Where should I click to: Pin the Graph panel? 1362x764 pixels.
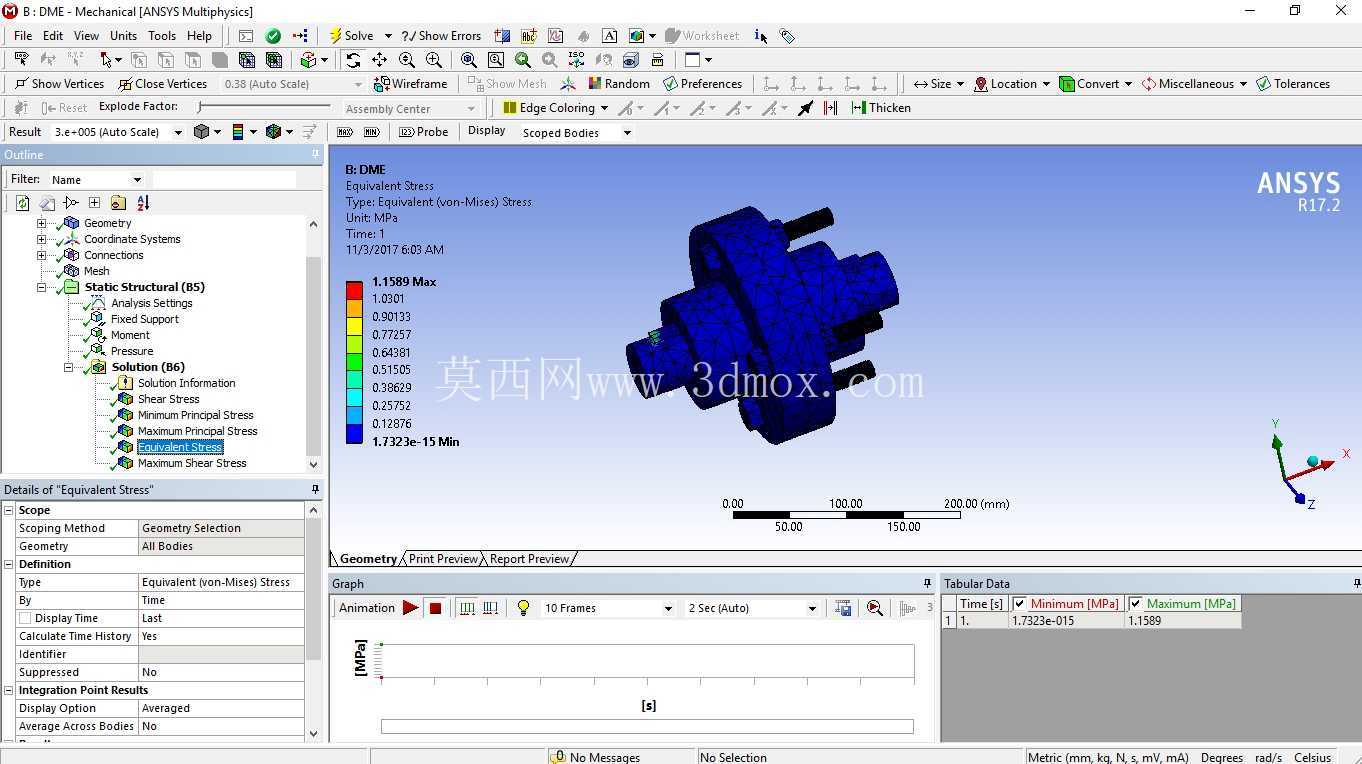[x=927, y=583]
